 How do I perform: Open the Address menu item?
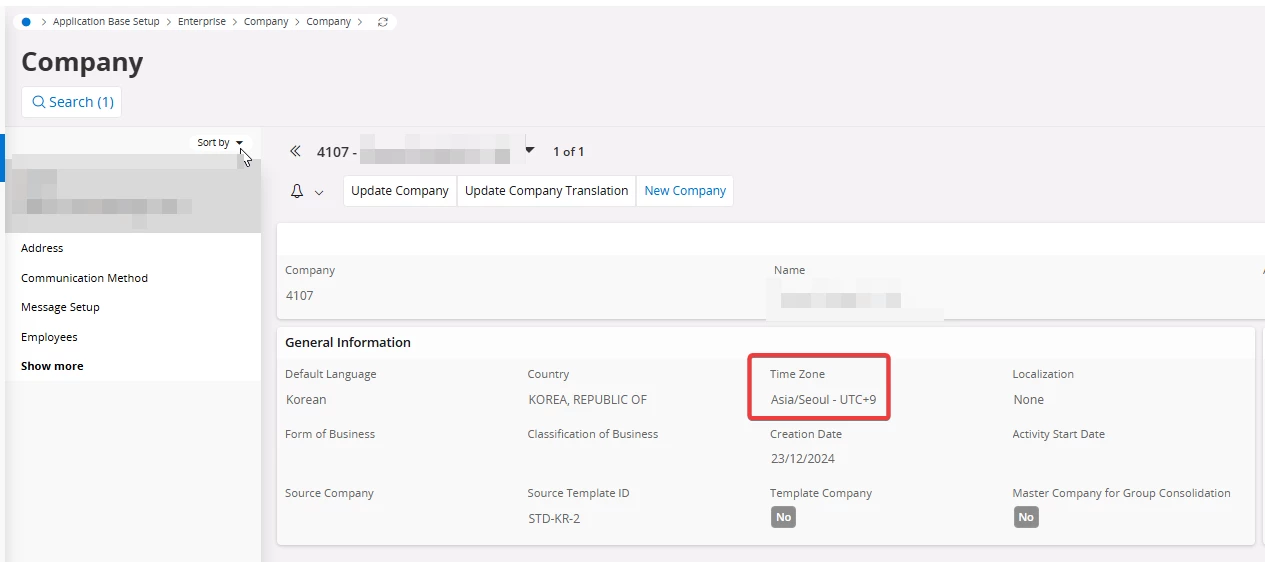42,248
